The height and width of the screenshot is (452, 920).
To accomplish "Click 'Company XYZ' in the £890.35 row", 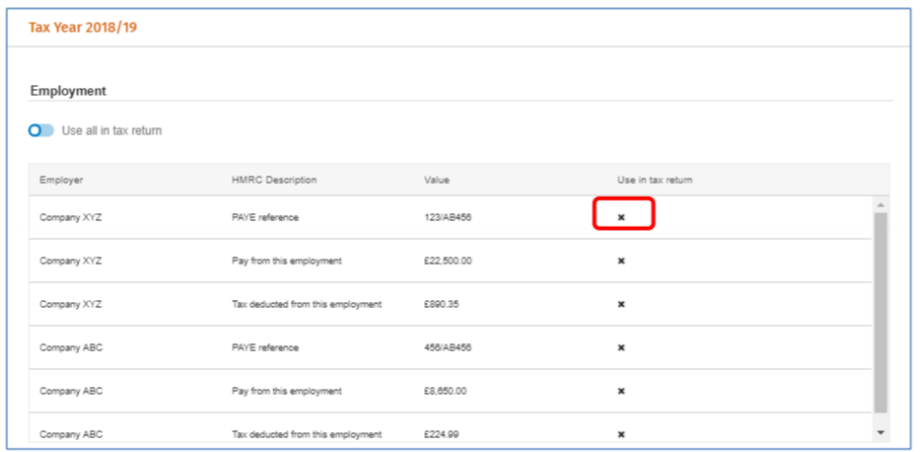I will tap(70, 304).
